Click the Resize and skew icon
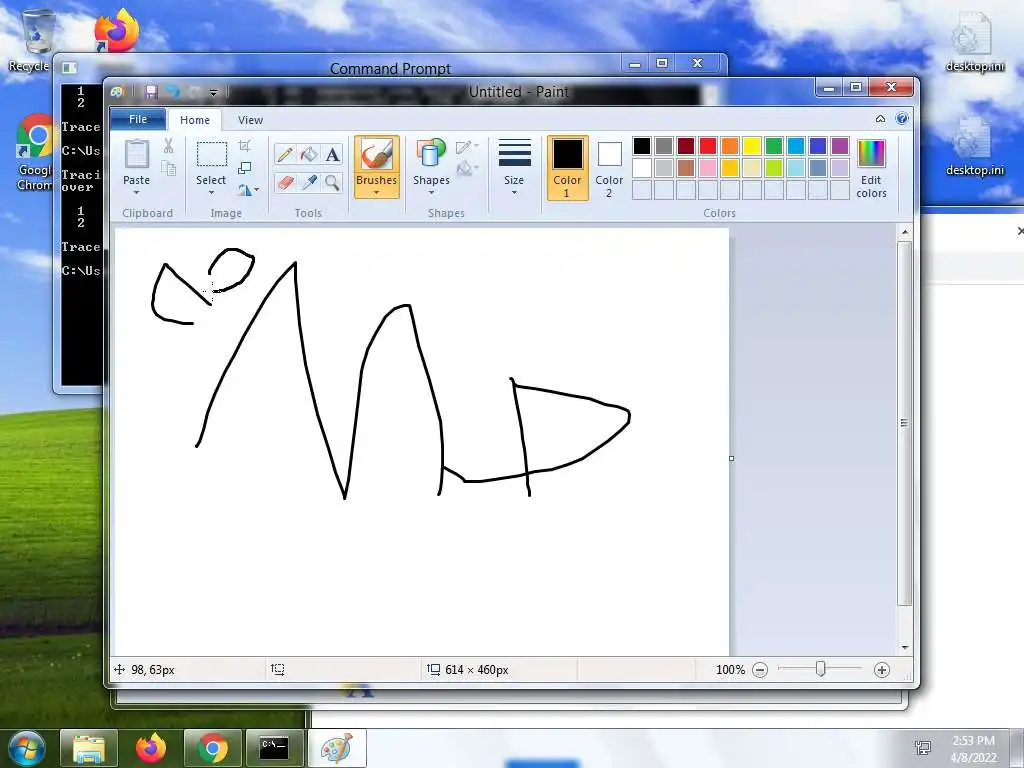Screen dimensions: 1024x768 click(x=244, y=168)
